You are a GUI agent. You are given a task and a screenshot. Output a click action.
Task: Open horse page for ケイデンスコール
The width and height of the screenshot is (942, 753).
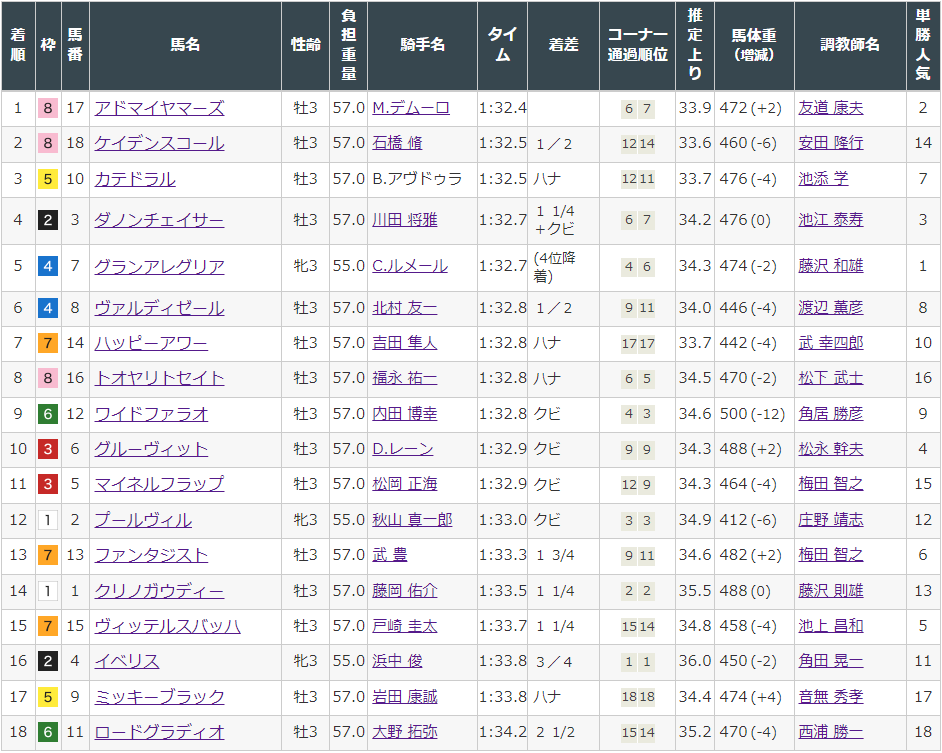pos(159,143)
